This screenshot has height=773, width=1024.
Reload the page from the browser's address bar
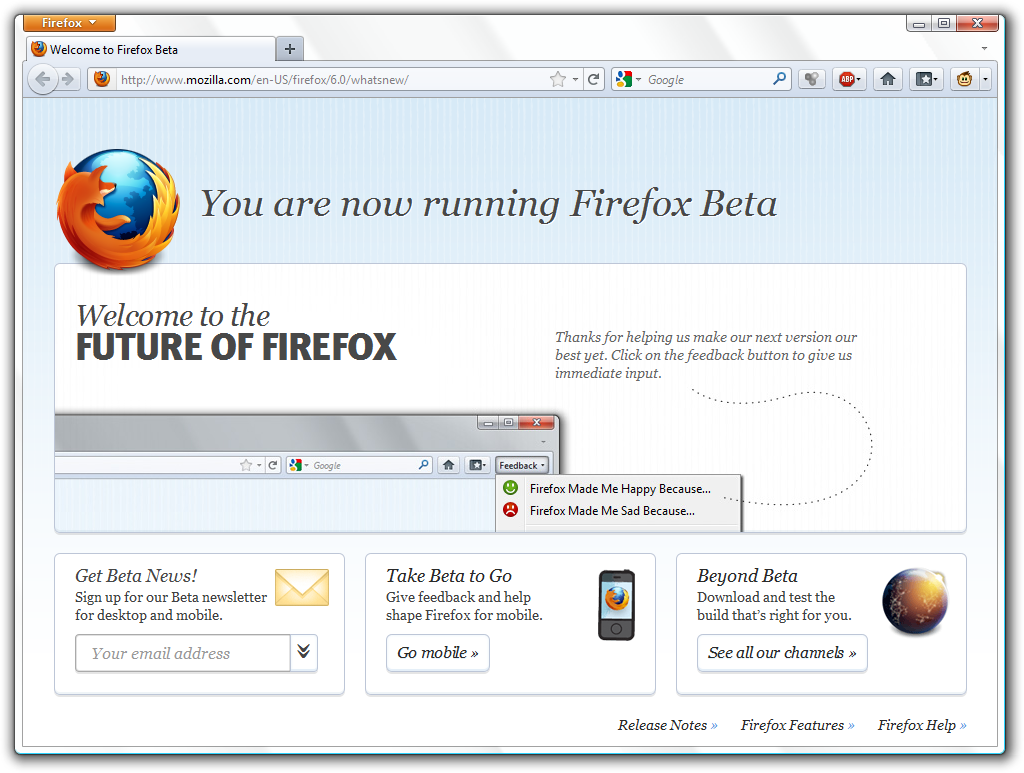tap(594, 80)
